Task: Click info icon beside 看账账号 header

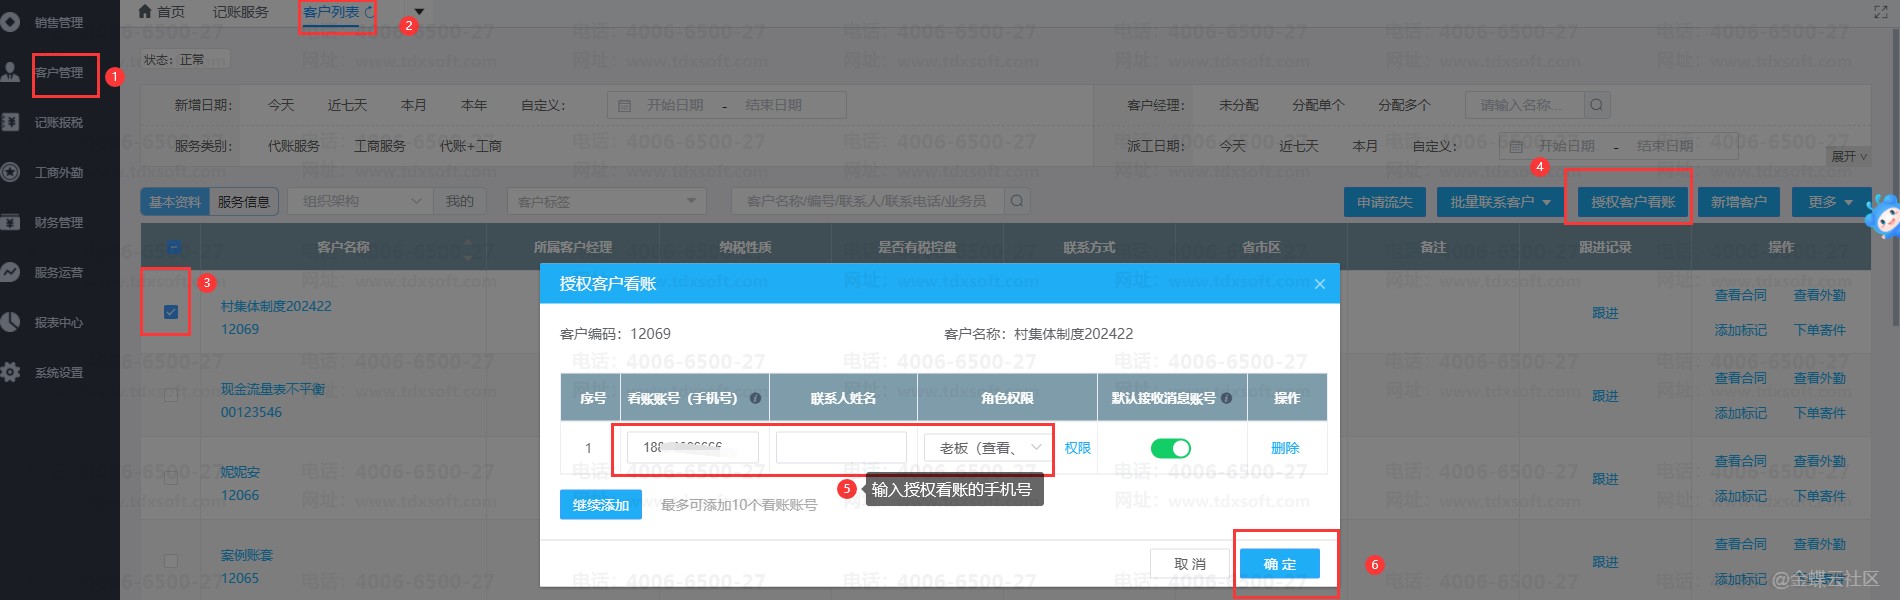Action: click(755, 398)
